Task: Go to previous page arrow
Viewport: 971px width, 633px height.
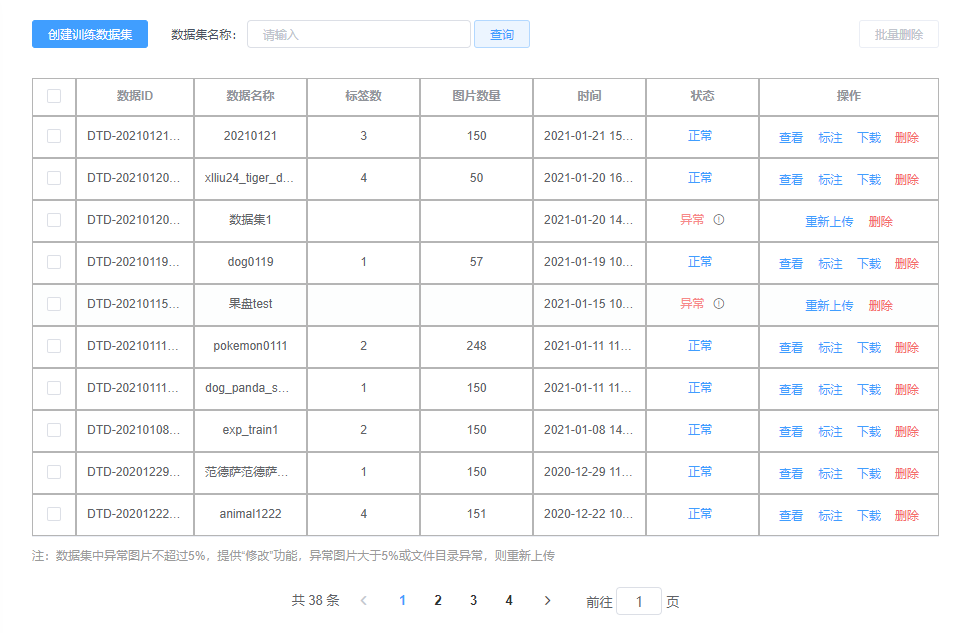Action: [364, 601]
